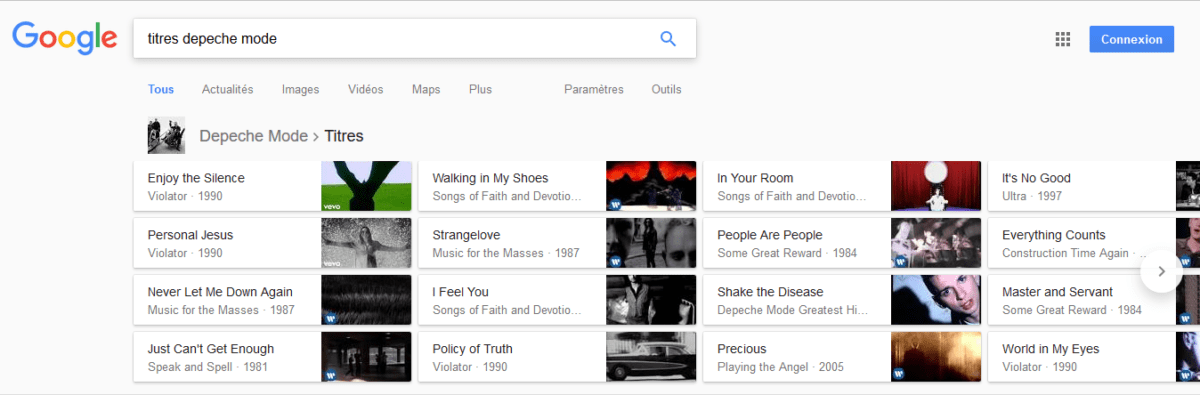Show more songs with the right arrow
Viewport: 1200px width, 395px height.
point(1161,271)
